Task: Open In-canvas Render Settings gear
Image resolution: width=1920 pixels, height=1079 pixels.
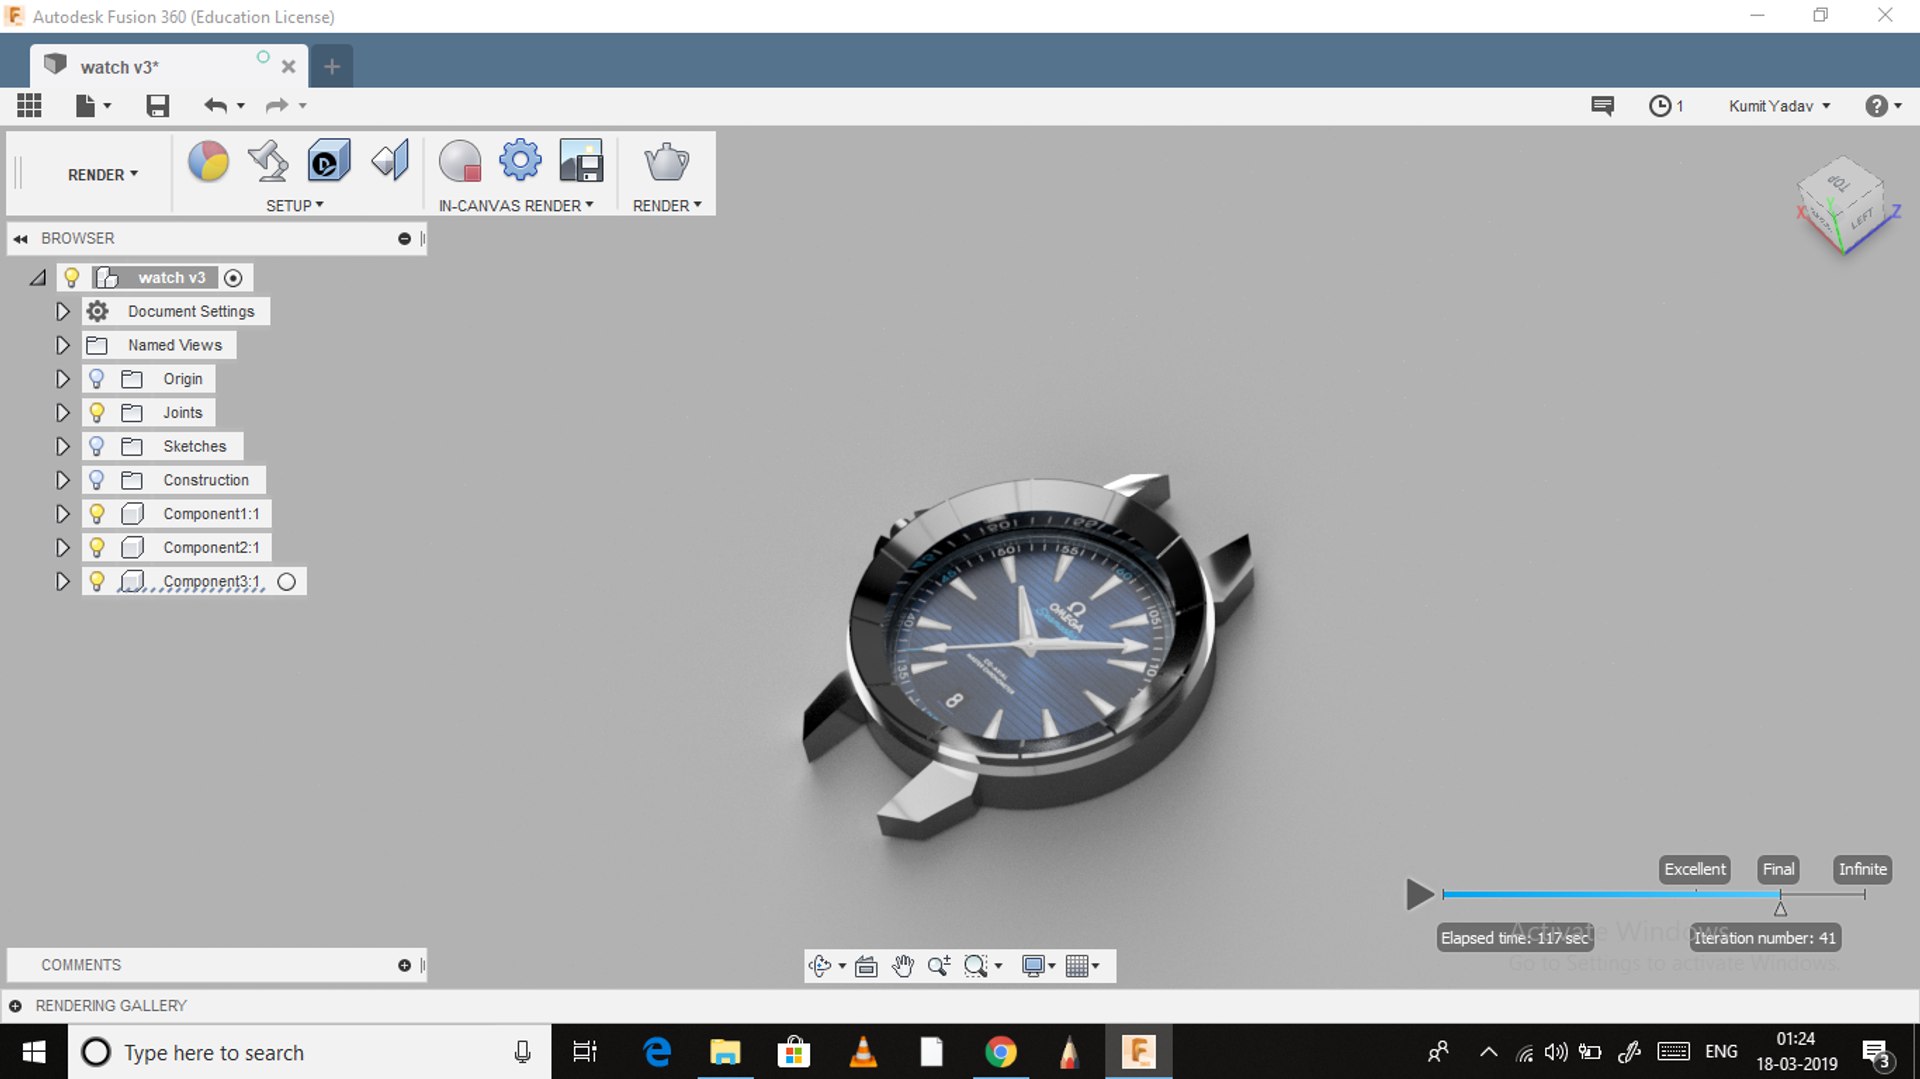Action: (x=520, y=160)
